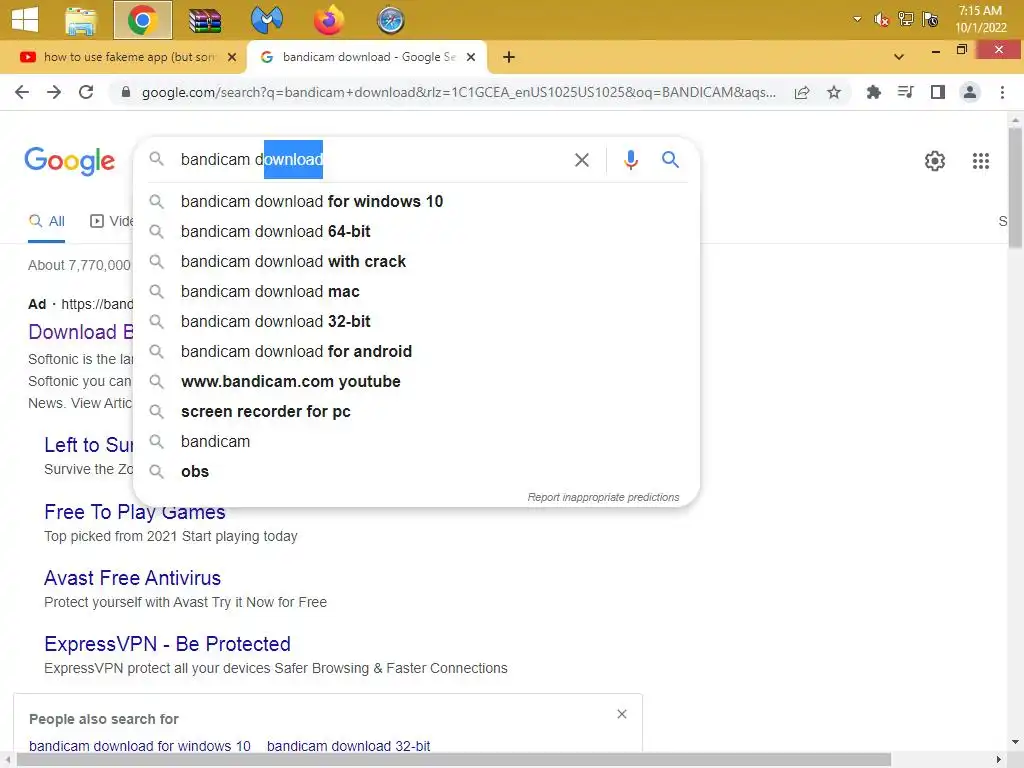
Task: Choose suggestion bandicam download for android
Action: [x=416, y=351]
